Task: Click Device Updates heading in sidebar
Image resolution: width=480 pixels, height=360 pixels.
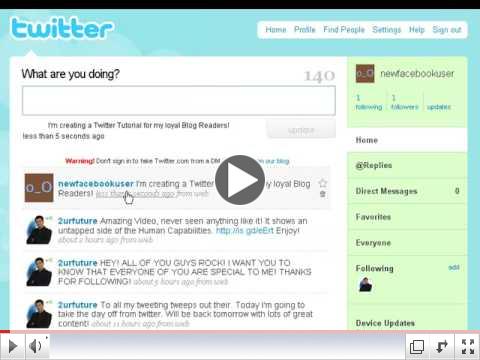Action: (385, 323)
